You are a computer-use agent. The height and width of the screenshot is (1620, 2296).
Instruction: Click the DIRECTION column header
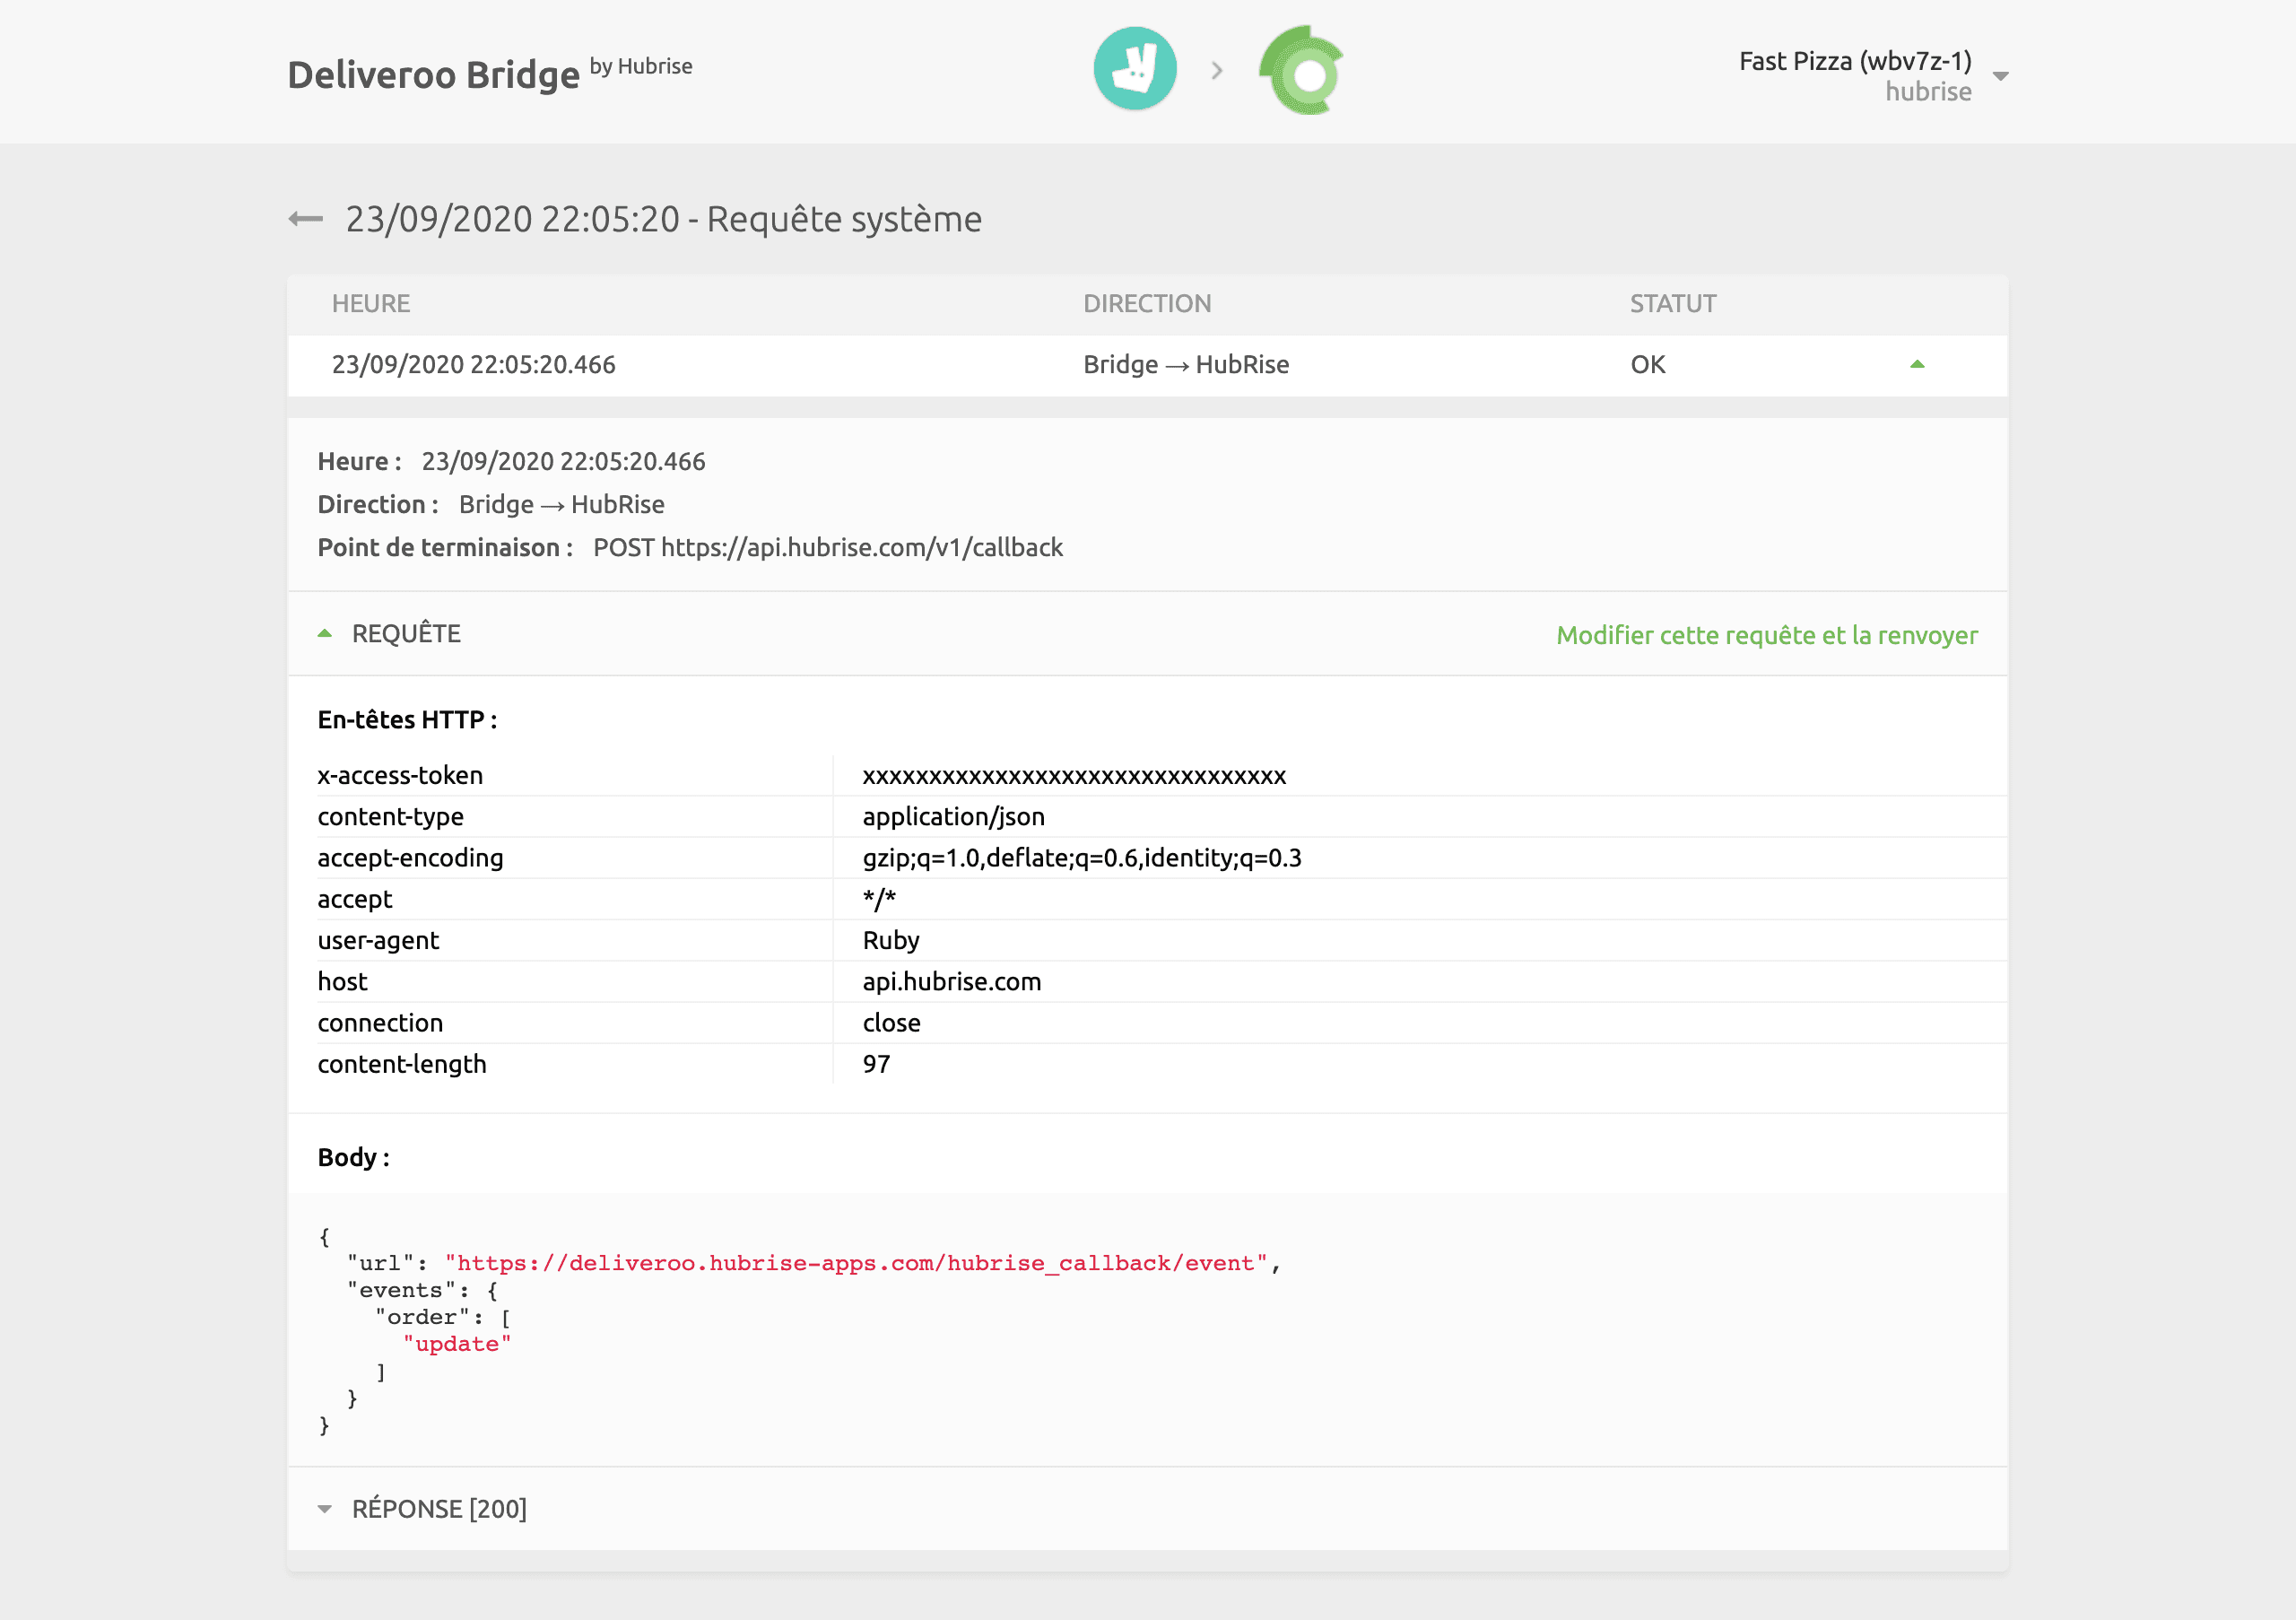1147,304
